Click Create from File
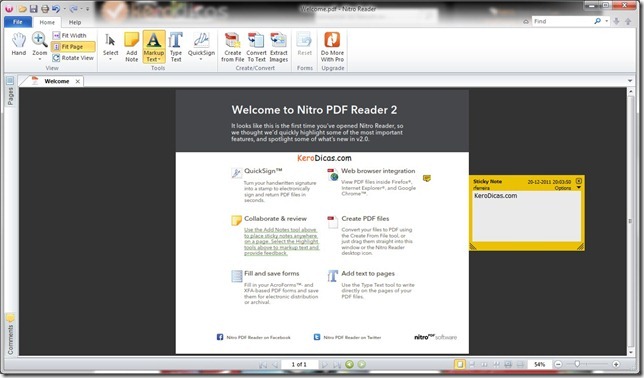Screen dimensions: 644x378 coord(233,47)
